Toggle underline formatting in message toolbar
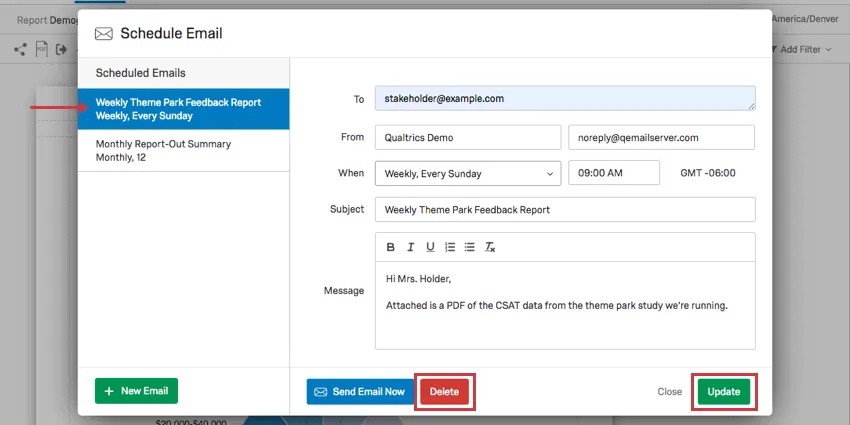 click(x=430, y=247)
